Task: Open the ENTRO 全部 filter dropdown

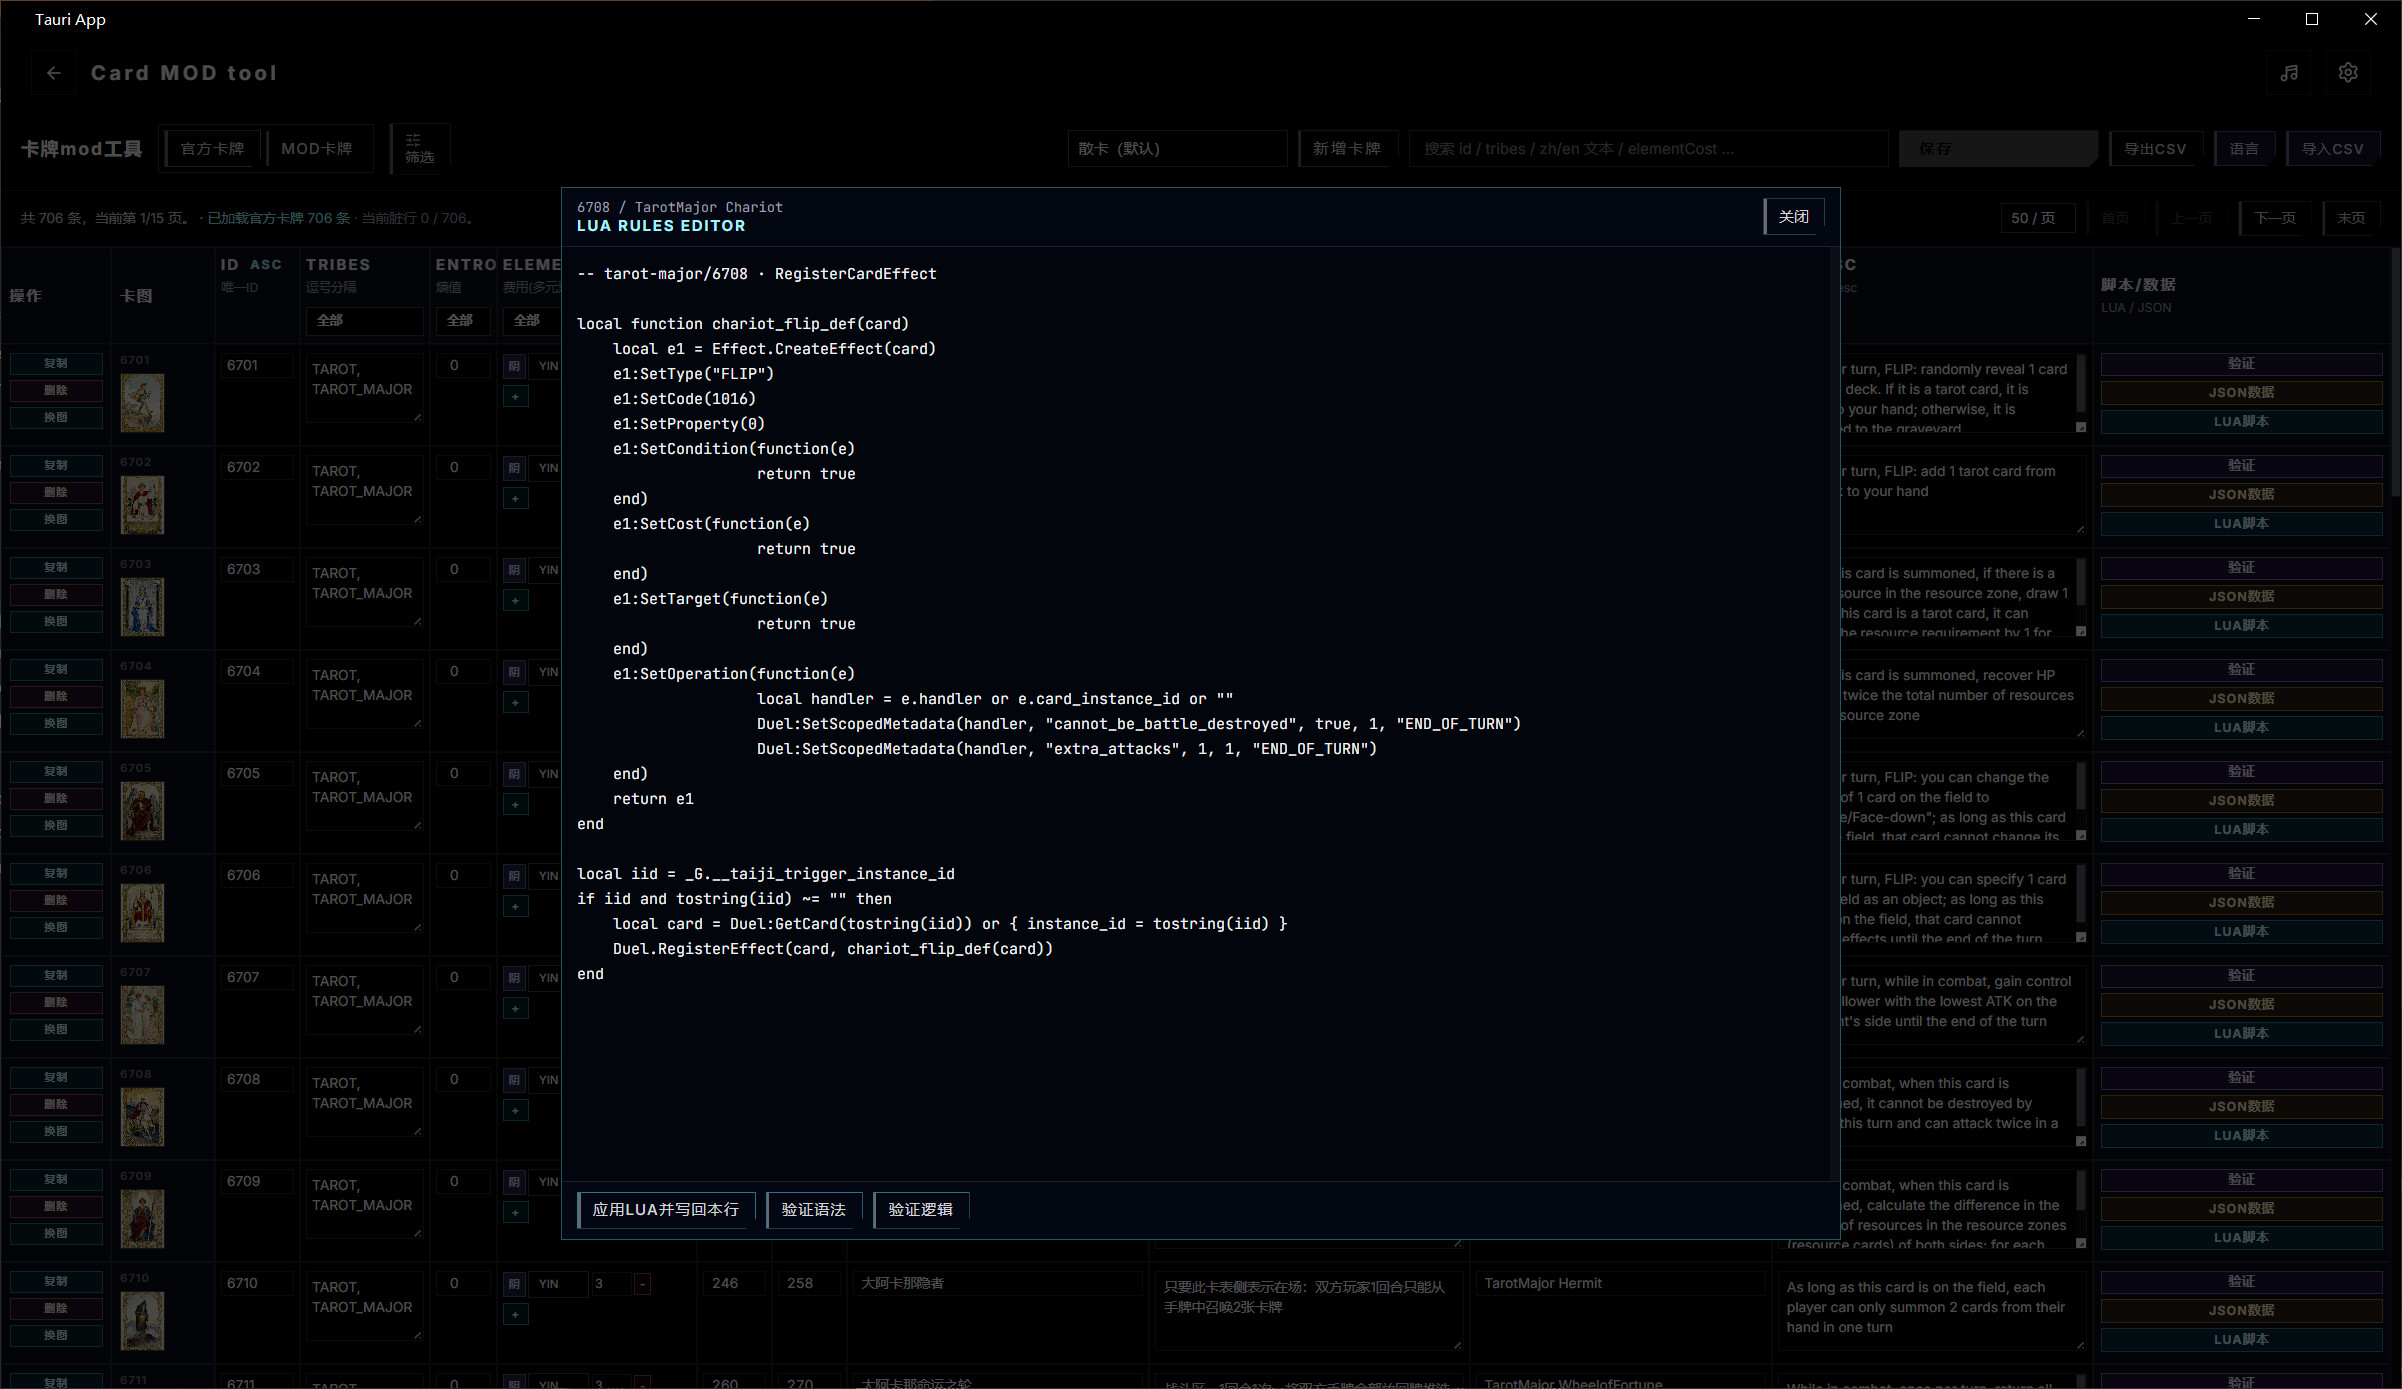Action: (462, 321)
